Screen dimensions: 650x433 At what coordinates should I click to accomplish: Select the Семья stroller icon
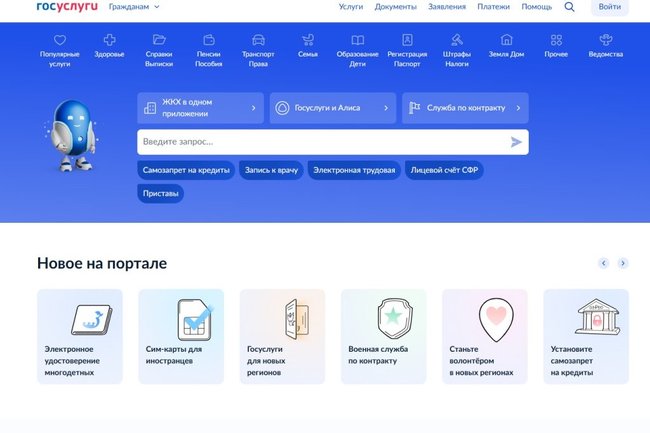(308, 40)
